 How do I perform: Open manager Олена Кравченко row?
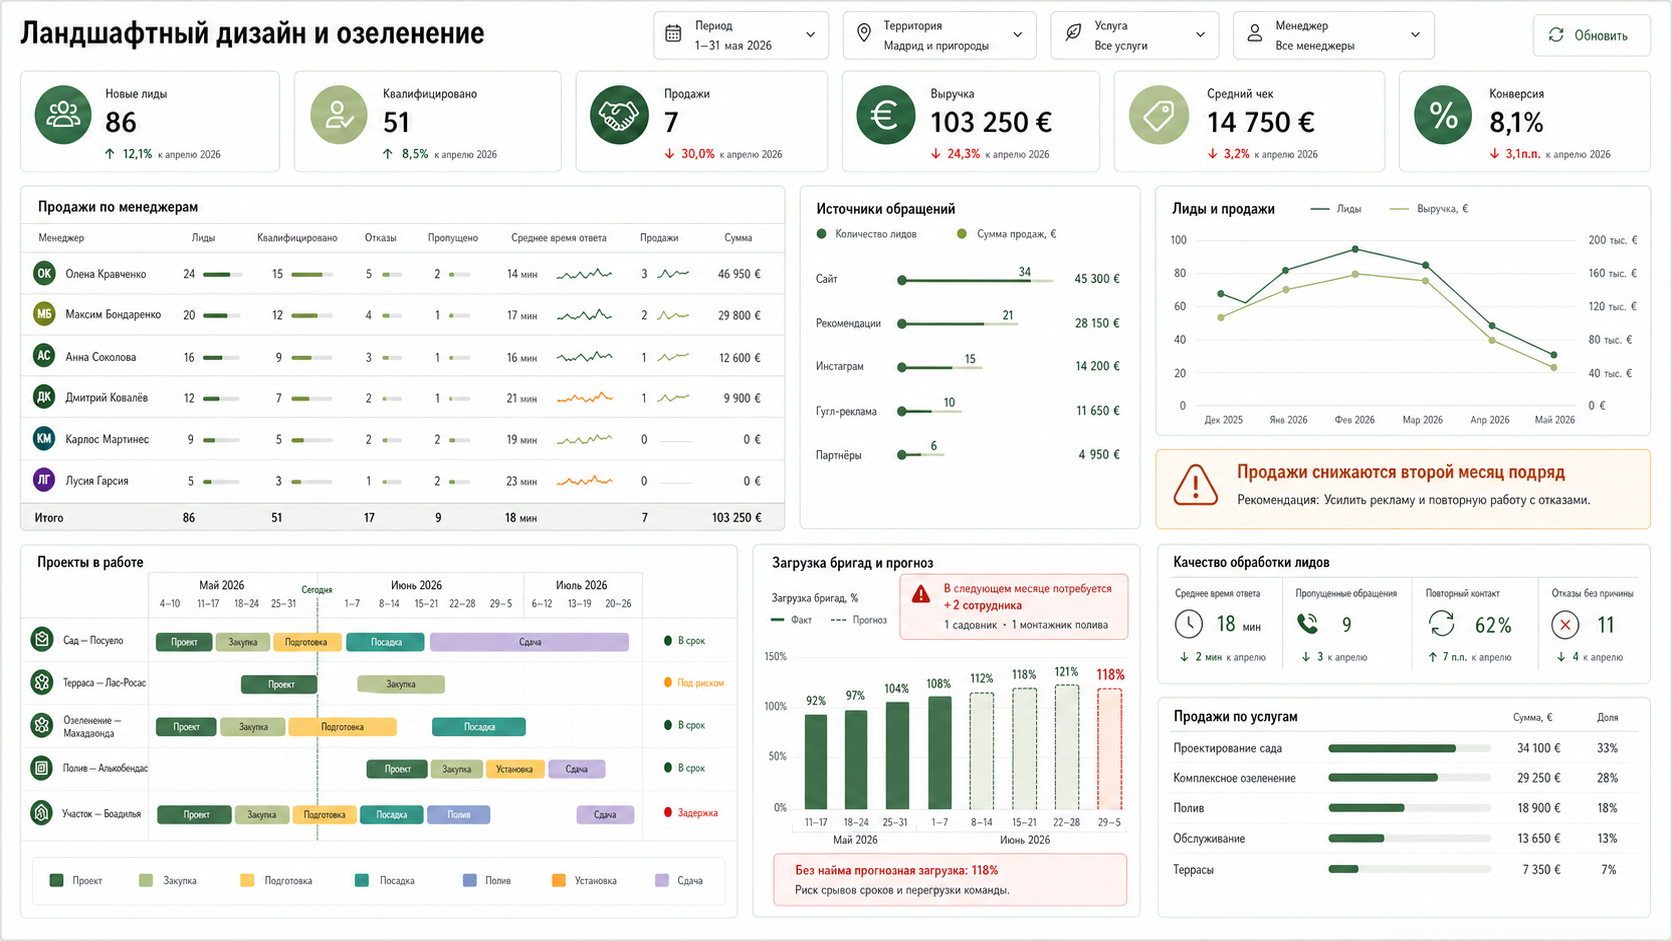[x=402, y=273]
